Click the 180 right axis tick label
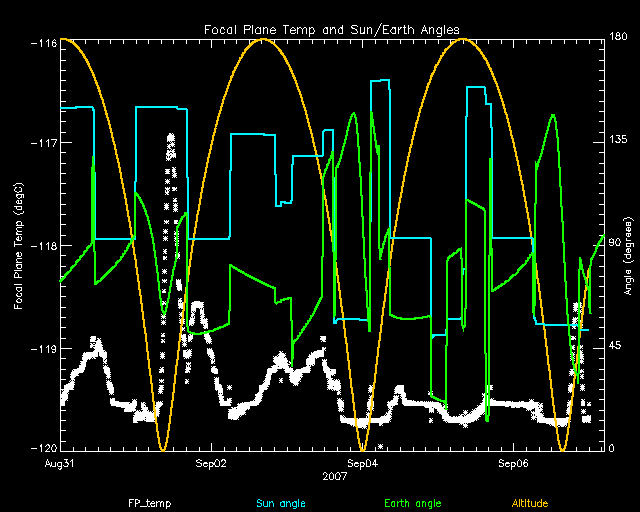This screenshot has height=512, width=640. 618,40
